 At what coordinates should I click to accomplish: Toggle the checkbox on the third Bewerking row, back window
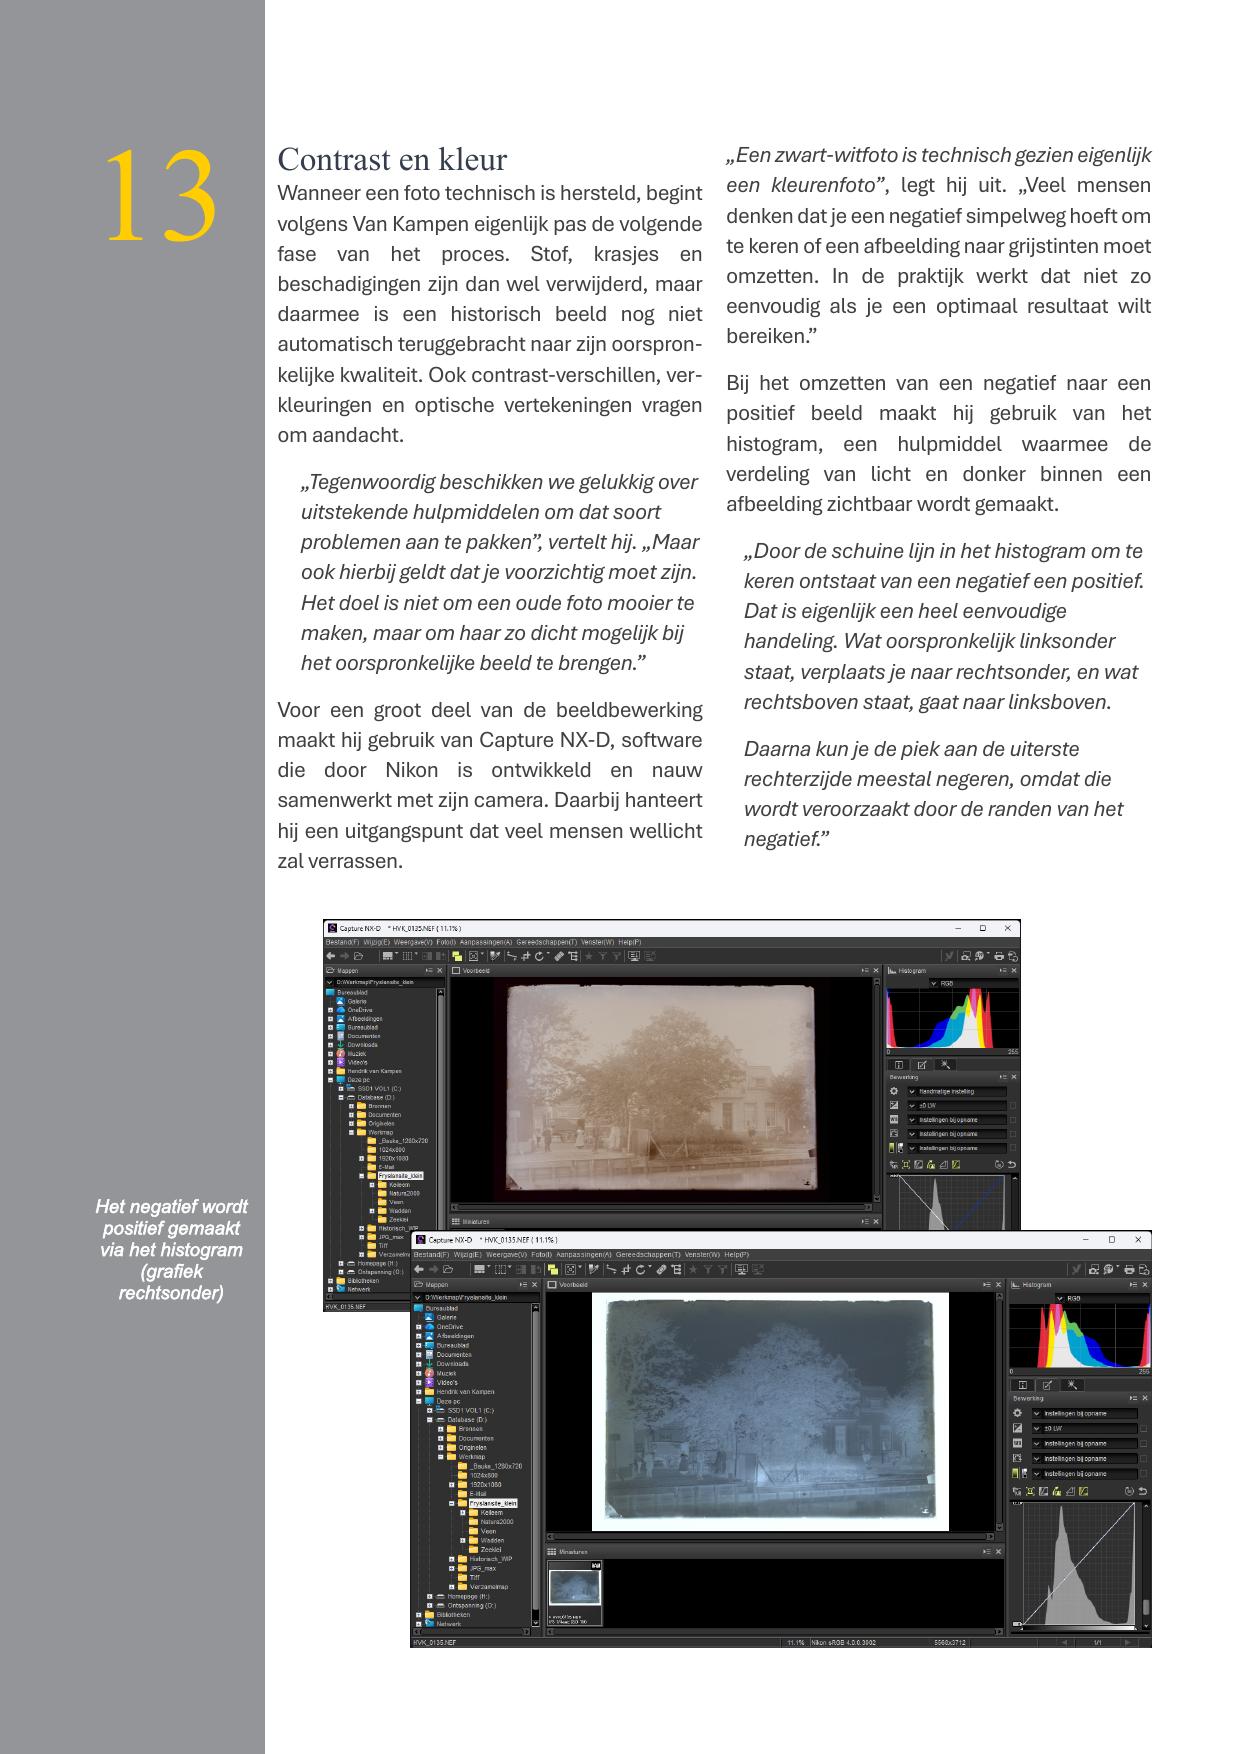pos(1013,1120)
